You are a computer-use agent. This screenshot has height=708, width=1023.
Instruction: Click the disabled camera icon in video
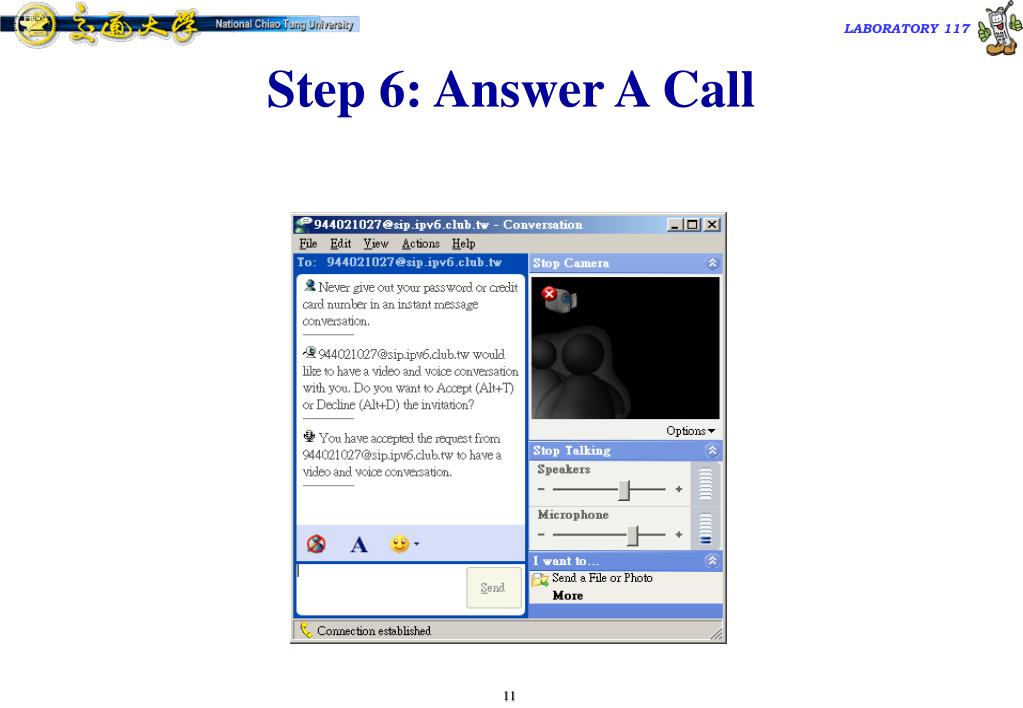click(x=559, y=299)
